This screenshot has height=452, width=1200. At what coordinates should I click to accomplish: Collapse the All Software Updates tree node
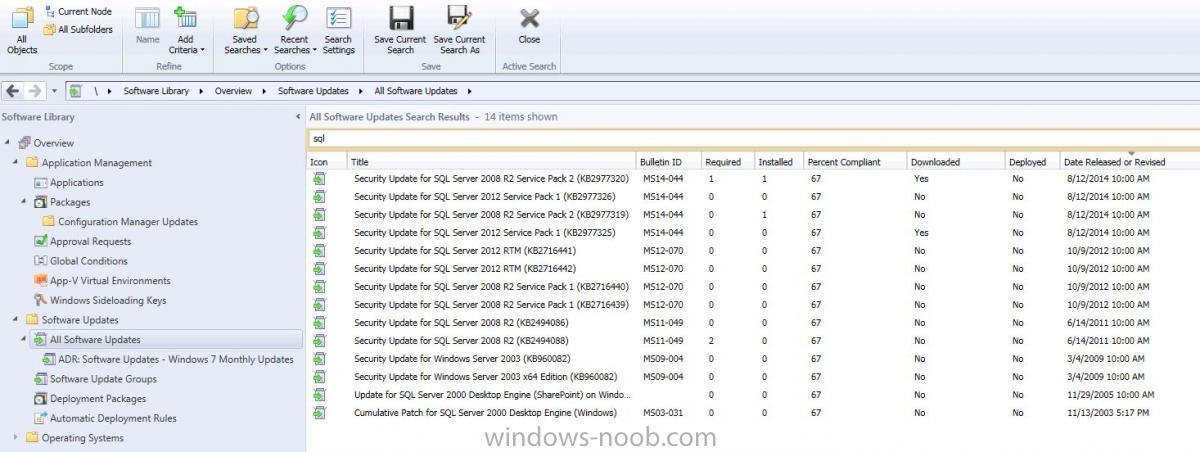pos(24,339)
